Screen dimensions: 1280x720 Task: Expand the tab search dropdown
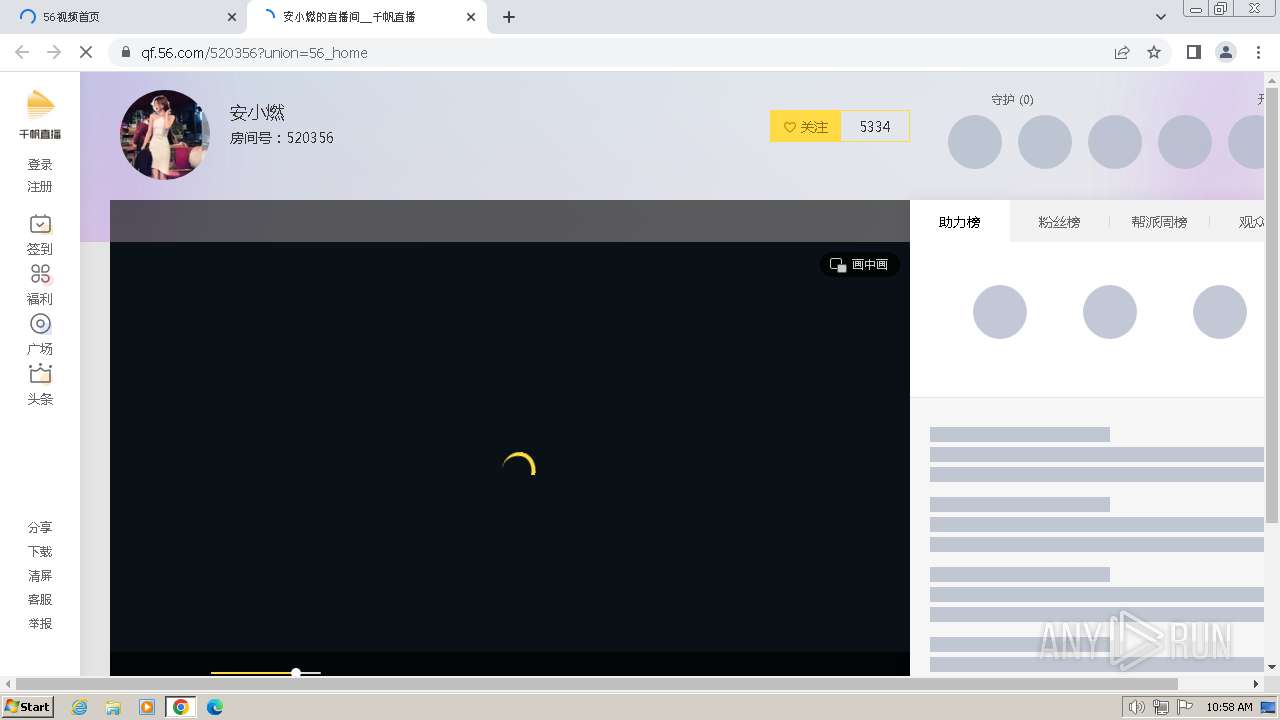coord(1161,17)
